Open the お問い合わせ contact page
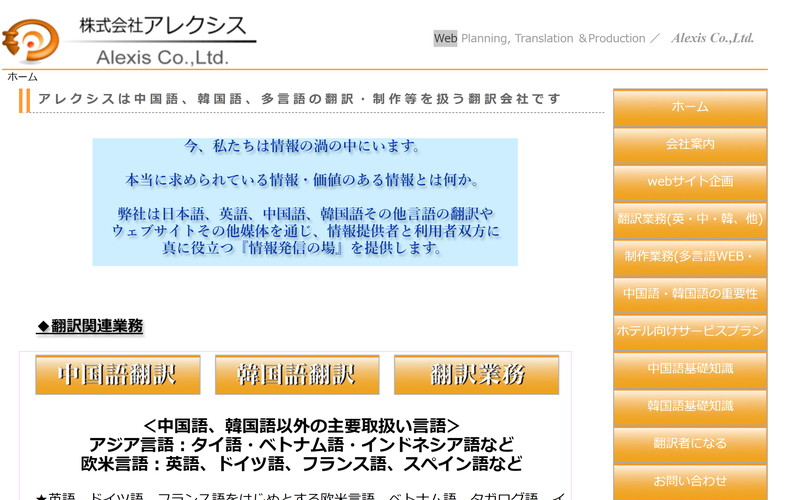 tap(690, 481)
